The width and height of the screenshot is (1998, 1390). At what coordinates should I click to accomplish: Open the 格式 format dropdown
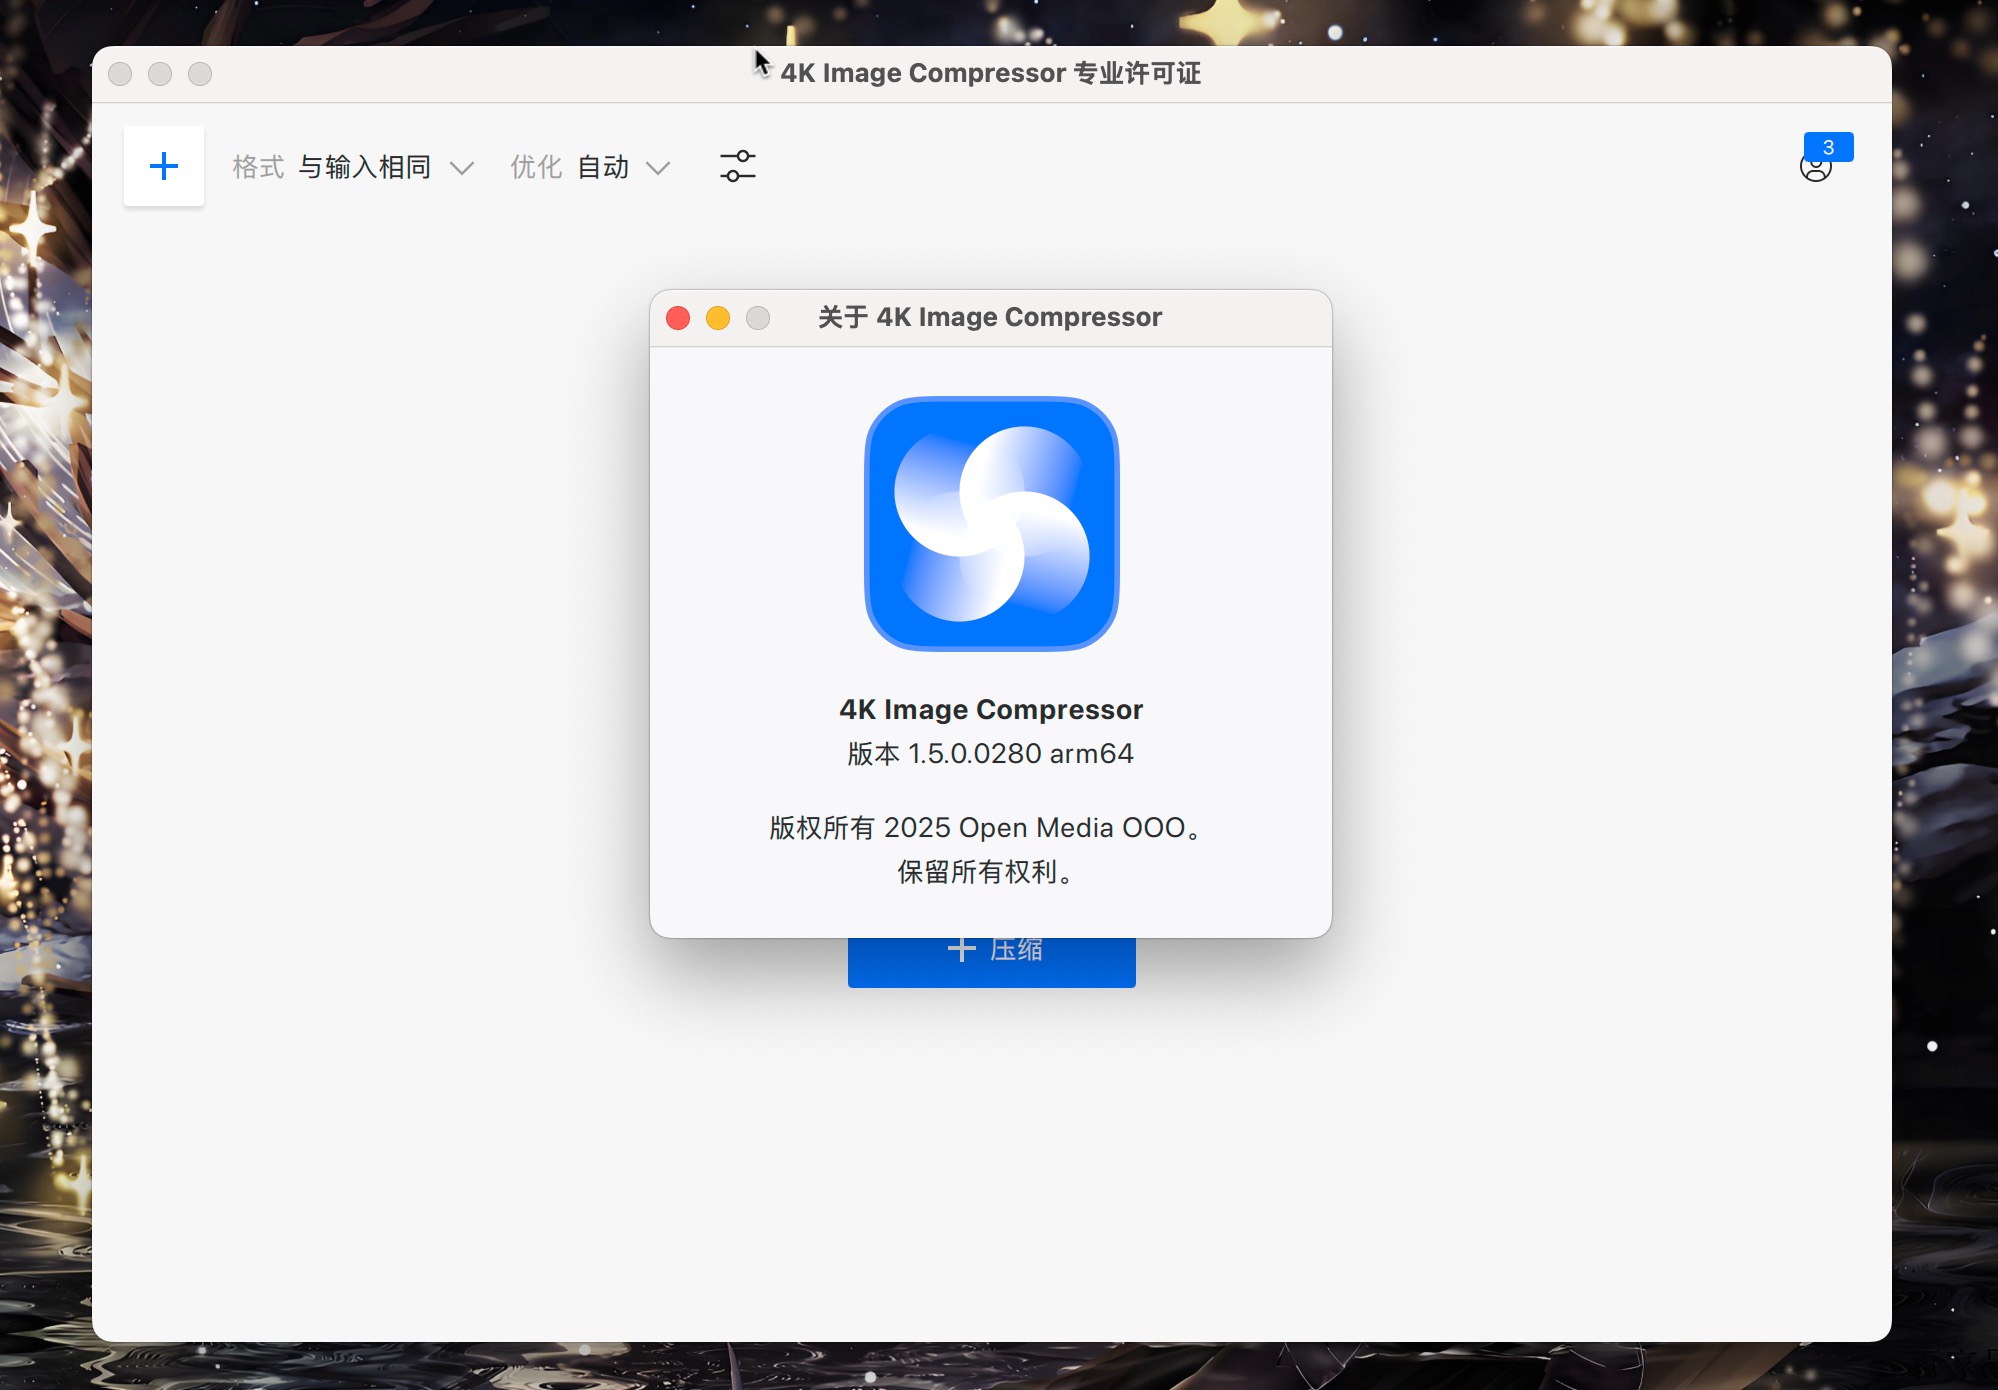coord(353,167)
